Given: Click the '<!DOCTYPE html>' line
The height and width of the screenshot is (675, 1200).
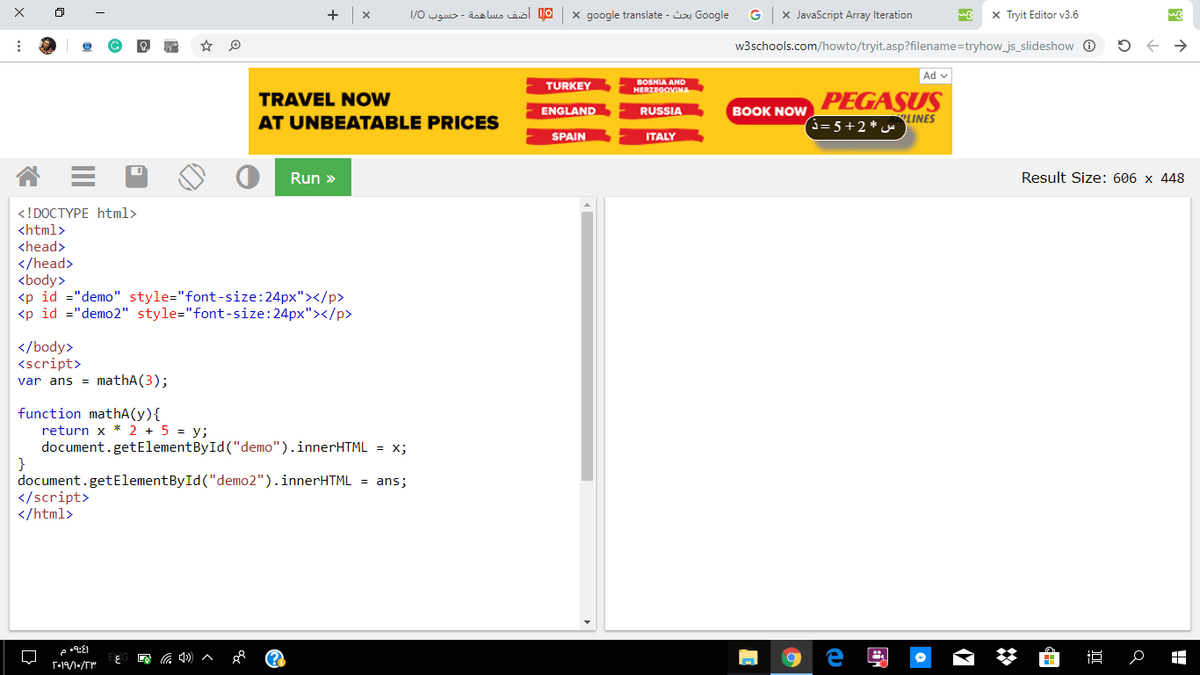Looking at the screenshot, I should coord(77,213).
